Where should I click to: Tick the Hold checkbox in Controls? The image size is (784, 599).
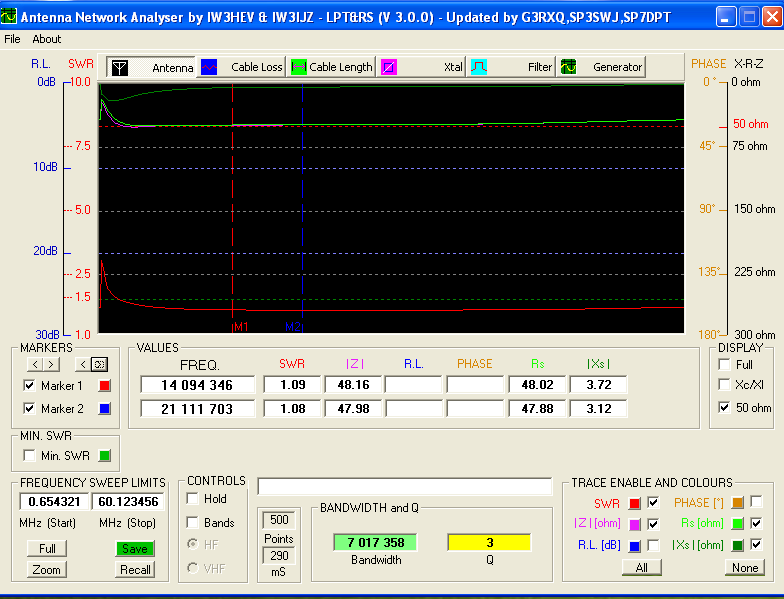pos(193,499)
